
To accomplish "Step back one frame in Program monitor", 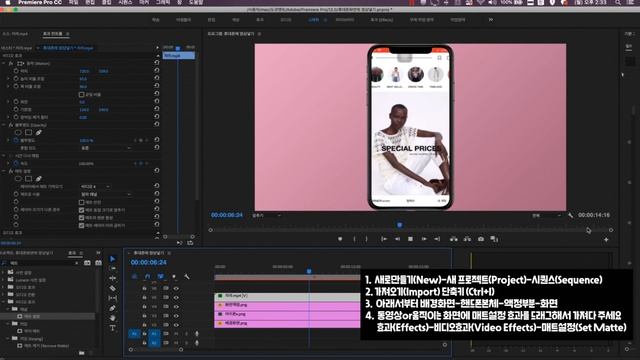I will click(397, 239).
